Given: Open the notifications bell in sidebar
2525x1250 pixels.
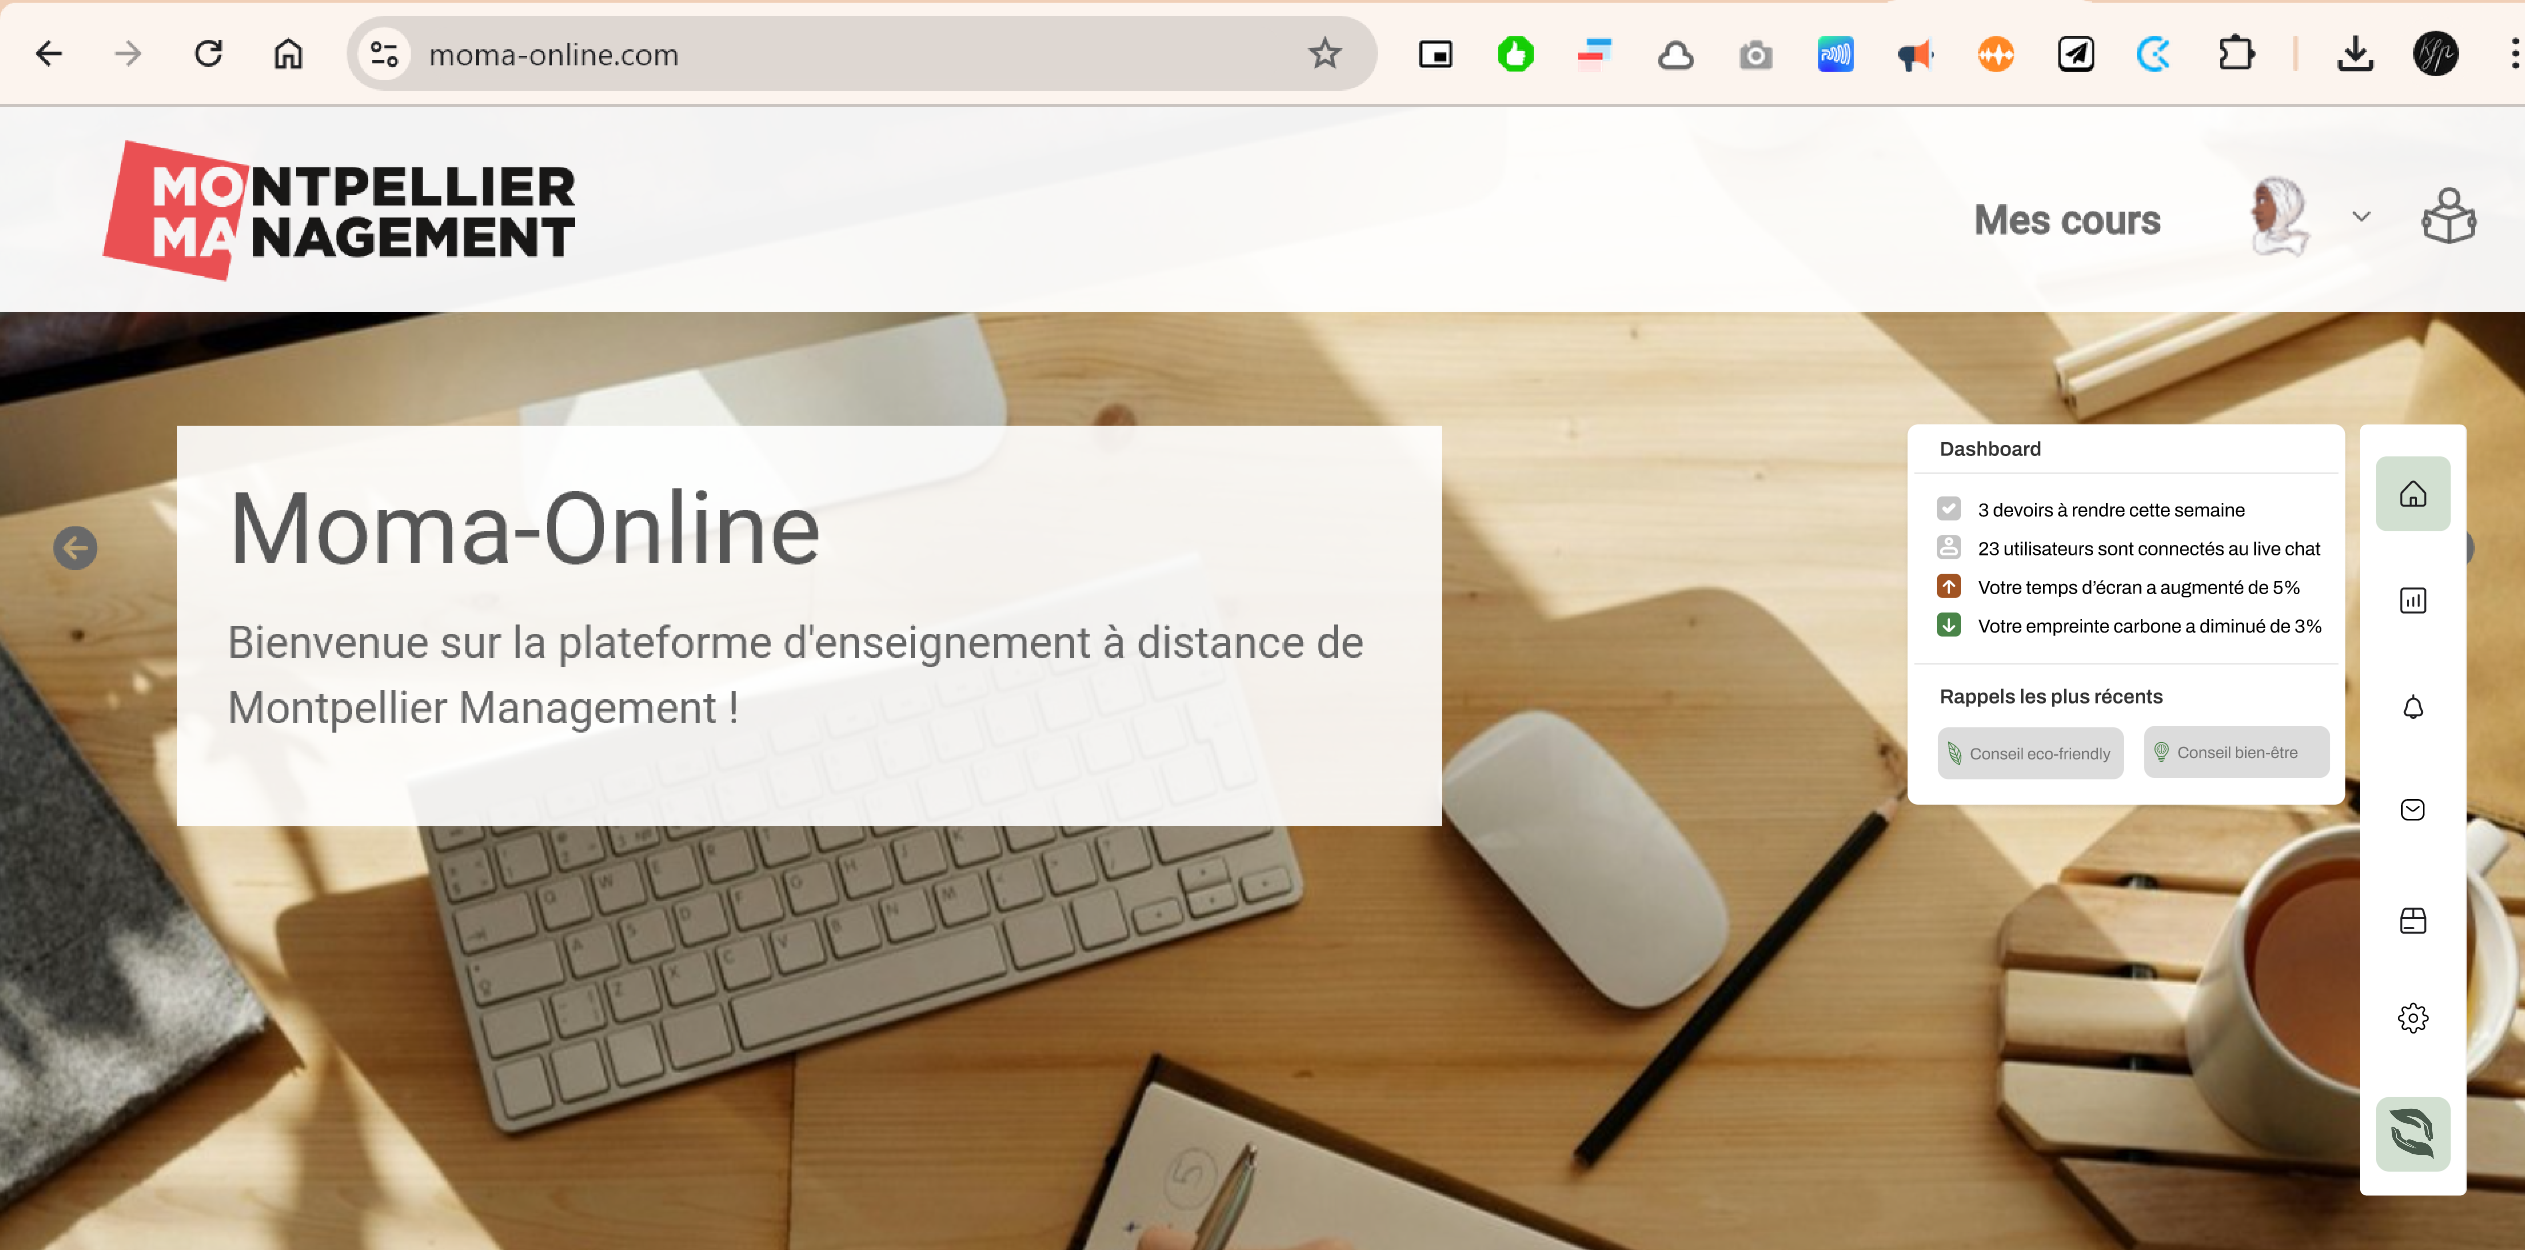Looking at the screenshot, I should (2413, 708).
